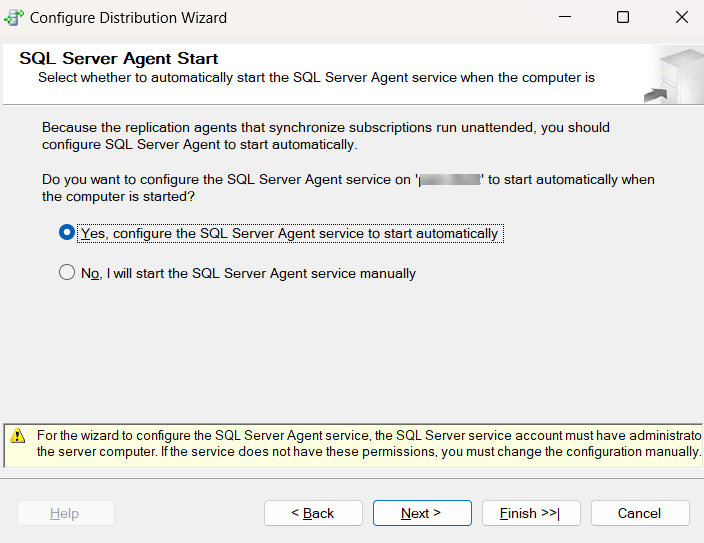Click the replication agents explanation paragraph
The width and height of the screenshot is (704, 543).
pyautogui.click(x=325, y=136)
